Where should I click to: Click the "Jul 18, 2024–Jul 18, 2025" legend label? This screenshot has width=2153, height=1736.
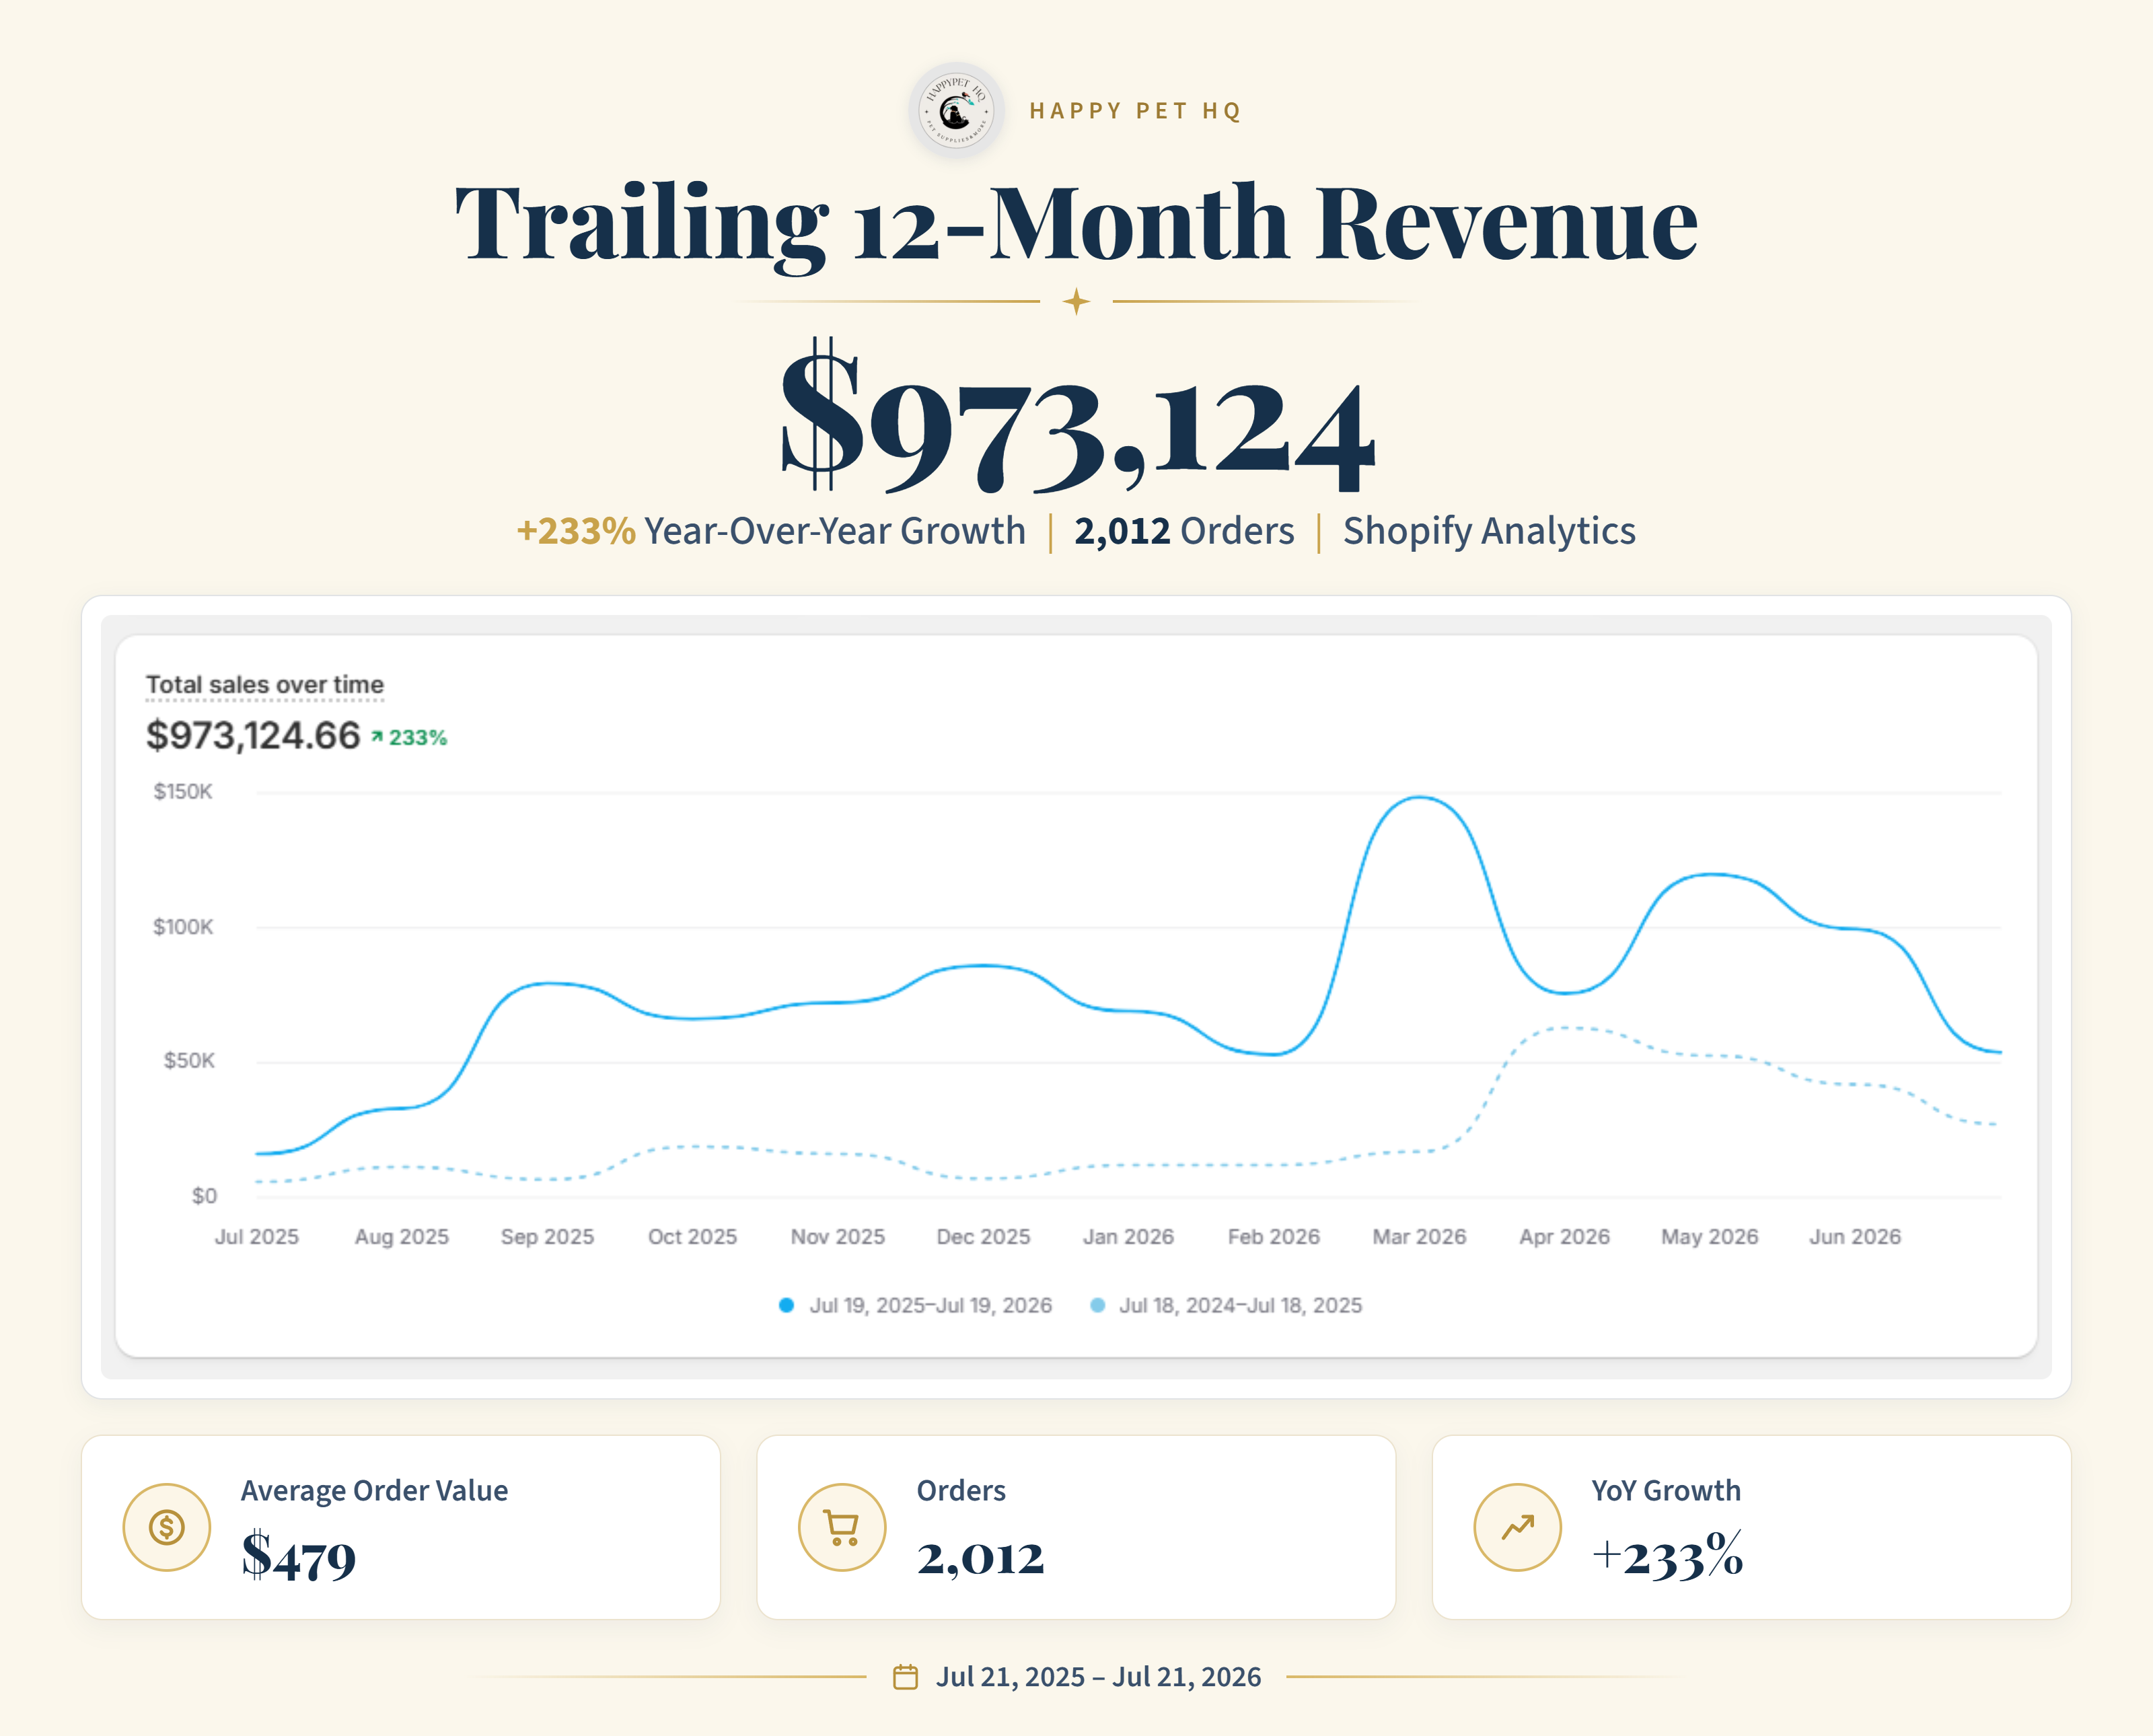(x=1241, y=1305)
